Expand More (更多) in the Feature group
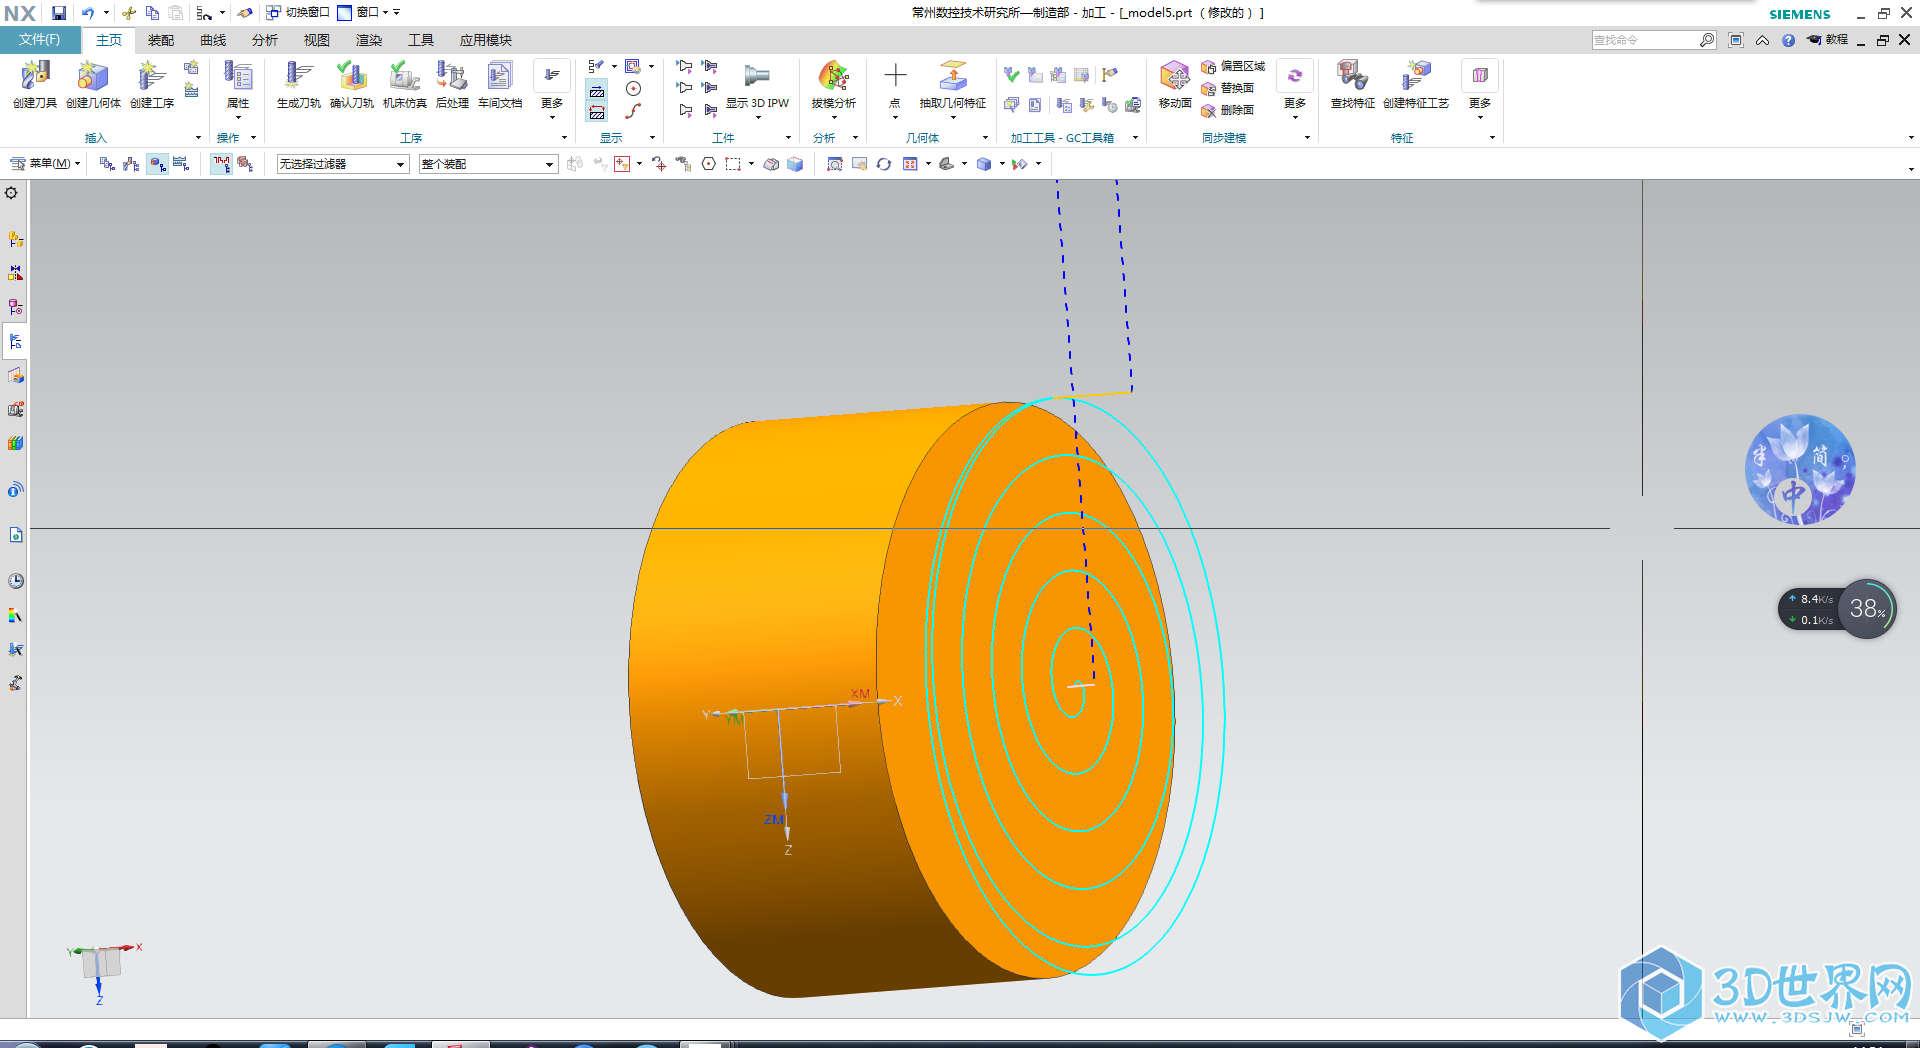 [x=1480, y=89]
